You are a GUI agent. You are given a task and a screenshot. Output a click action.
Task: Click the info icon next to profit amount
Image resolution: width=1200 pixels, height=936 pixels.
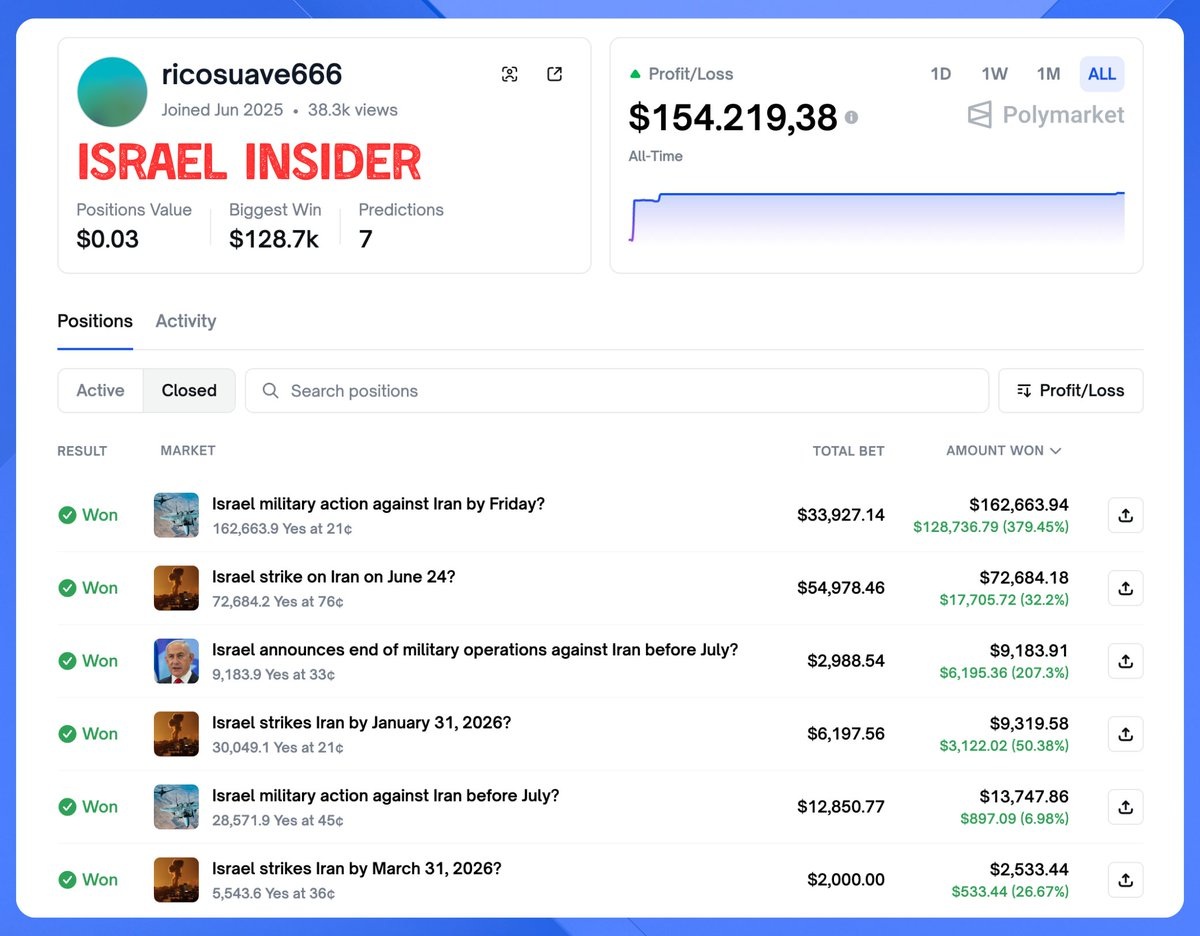[x=851, y=117]
